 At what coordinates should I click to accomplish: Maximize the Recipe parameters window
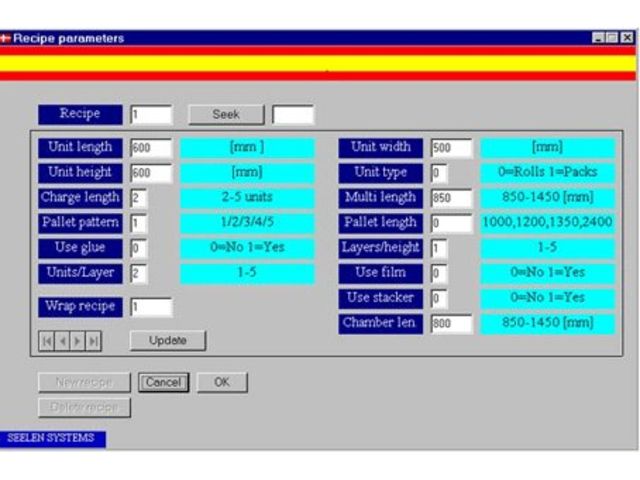(613, 38)
